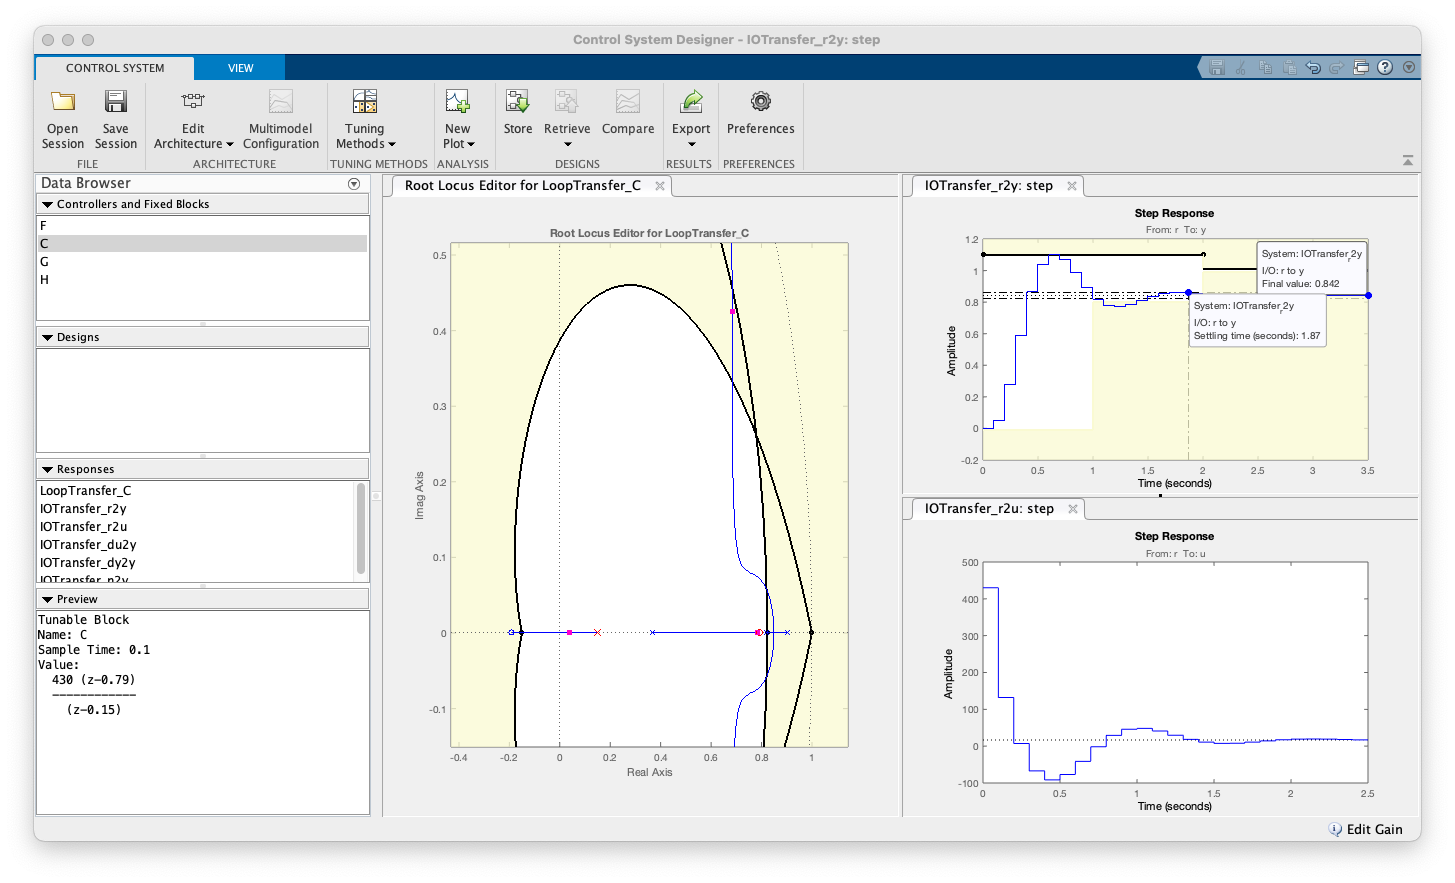Select IOTransfer_r2u: step tab
1455x883 pixels.
click(x=989, y=509)
